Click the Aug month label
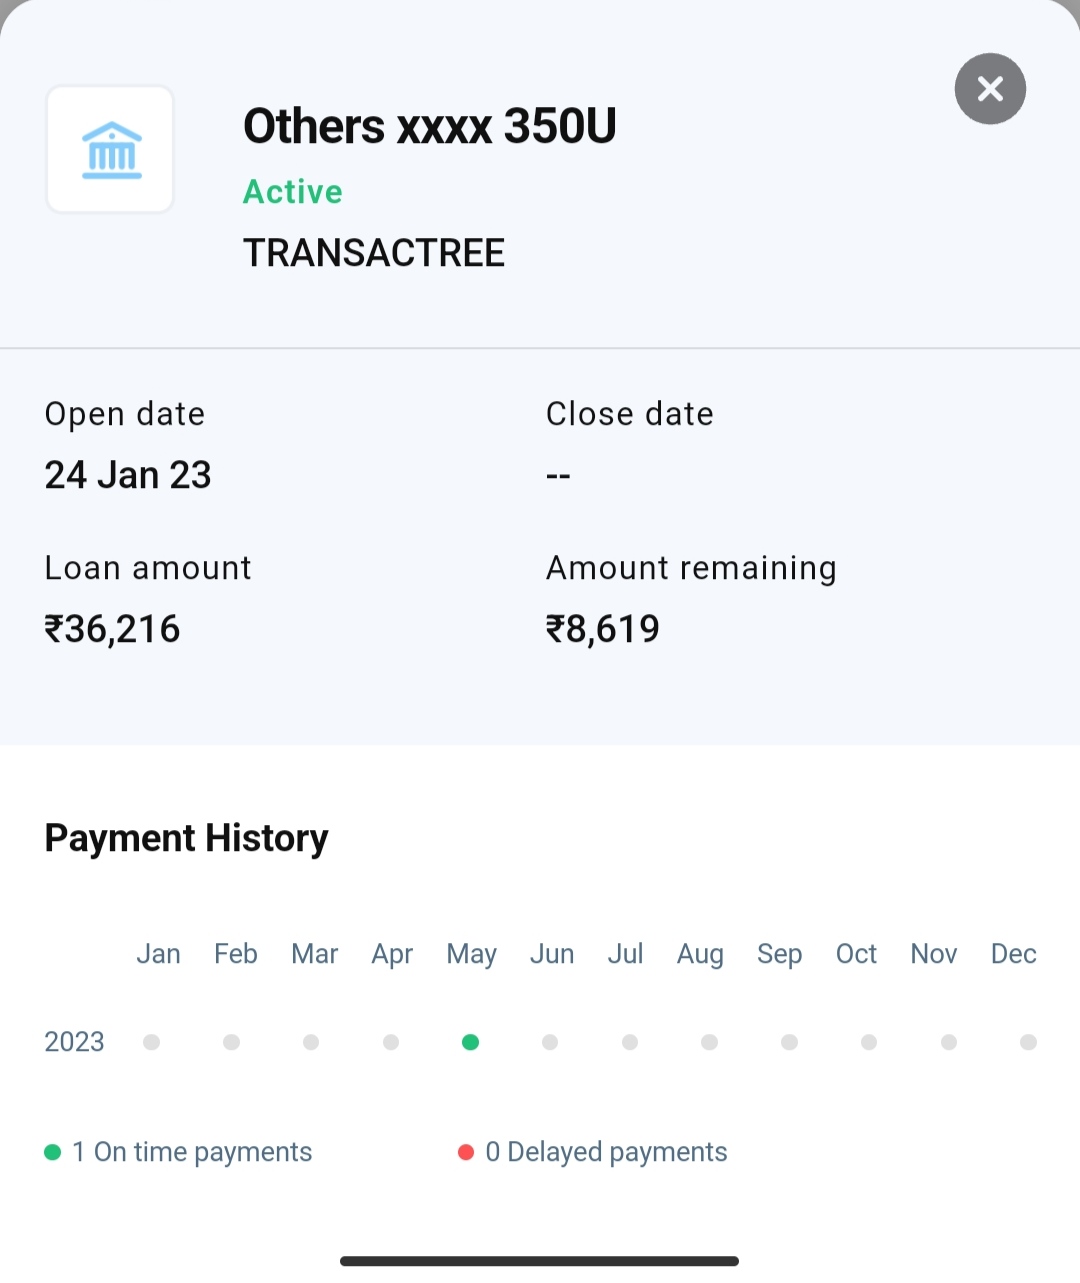This screenshot has height=1283, width=1080. coord(700,954)
